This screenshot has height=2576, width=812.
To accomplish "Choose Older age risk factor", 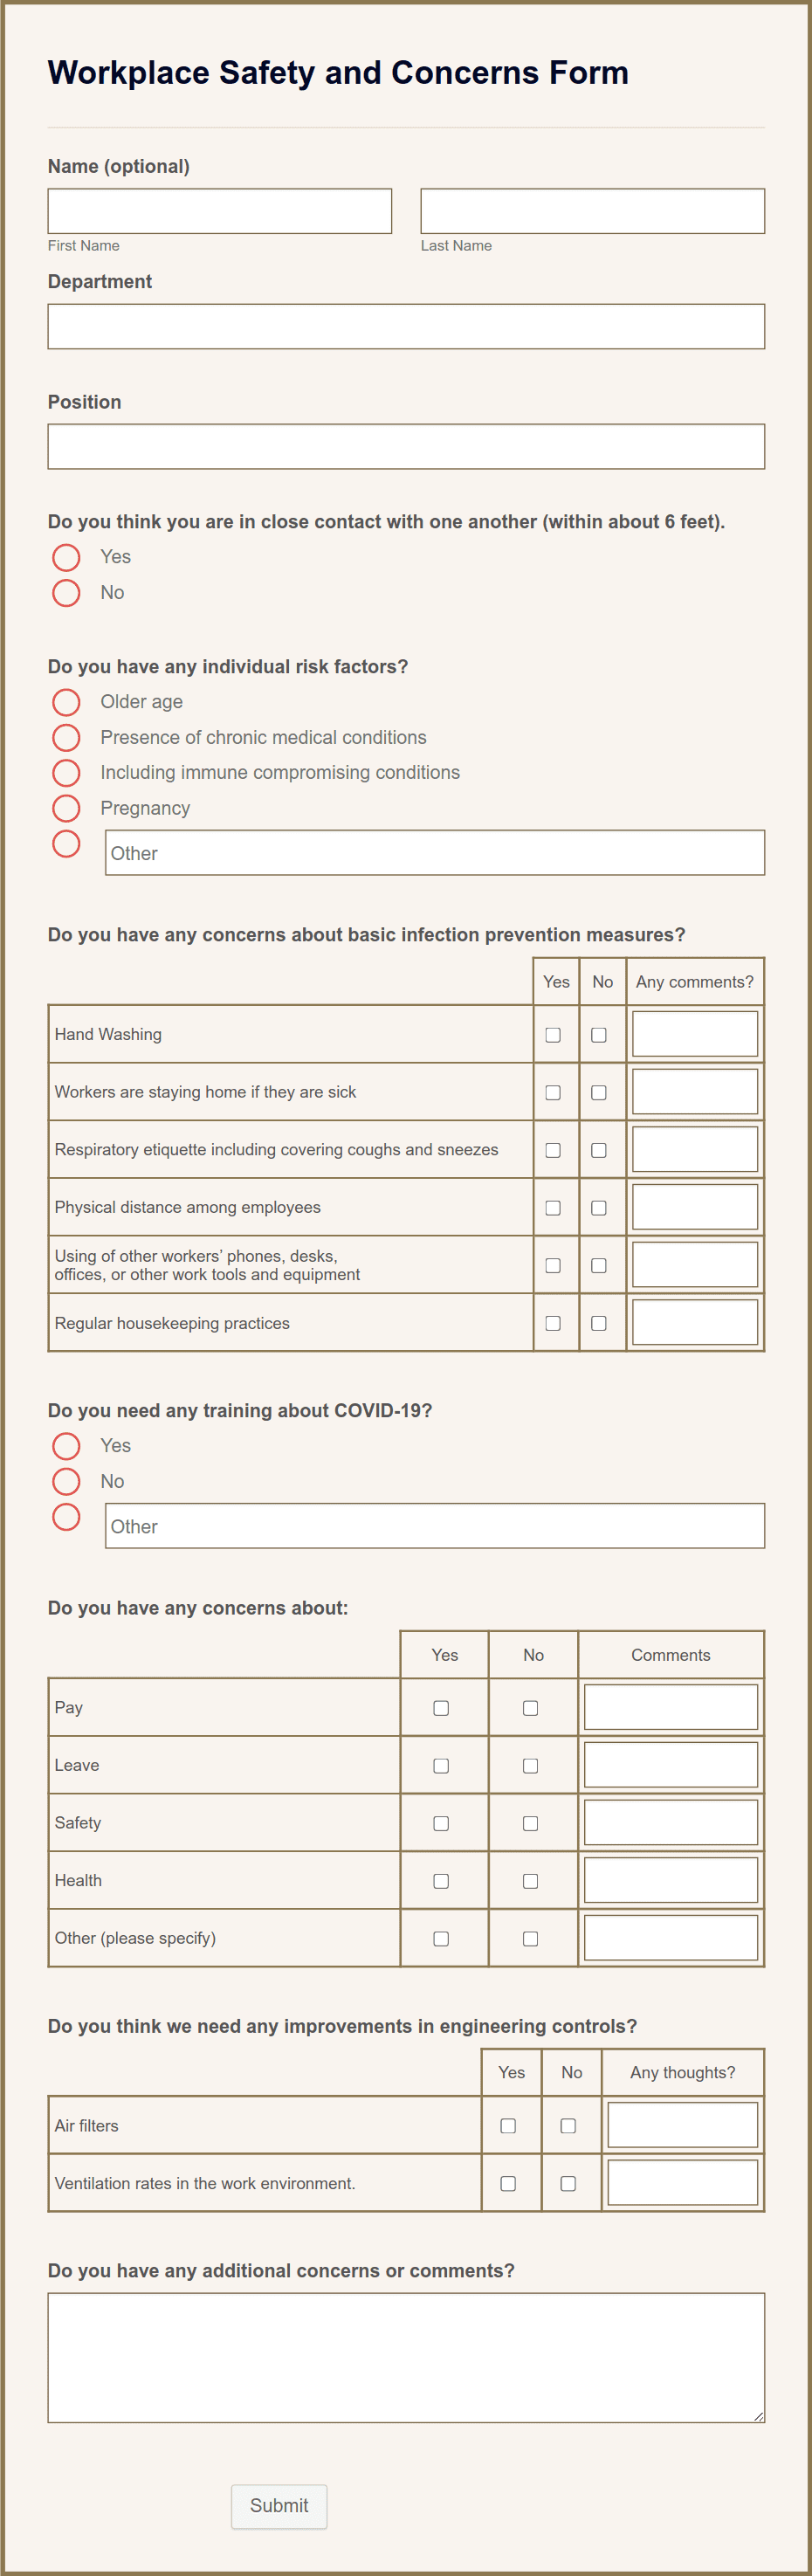I will point(66,701).
